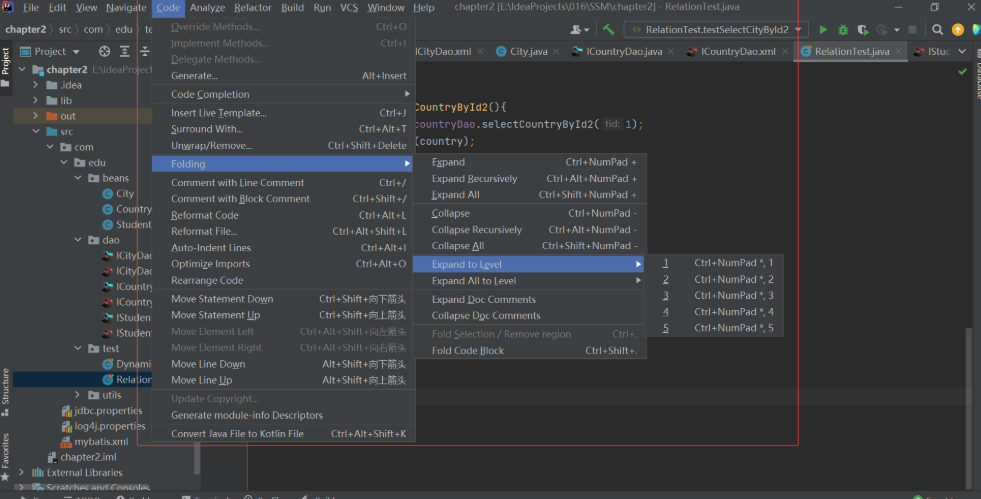Open the Database tool window side tab
Viewport: 981px width, 499px height.
coord(977,74)
